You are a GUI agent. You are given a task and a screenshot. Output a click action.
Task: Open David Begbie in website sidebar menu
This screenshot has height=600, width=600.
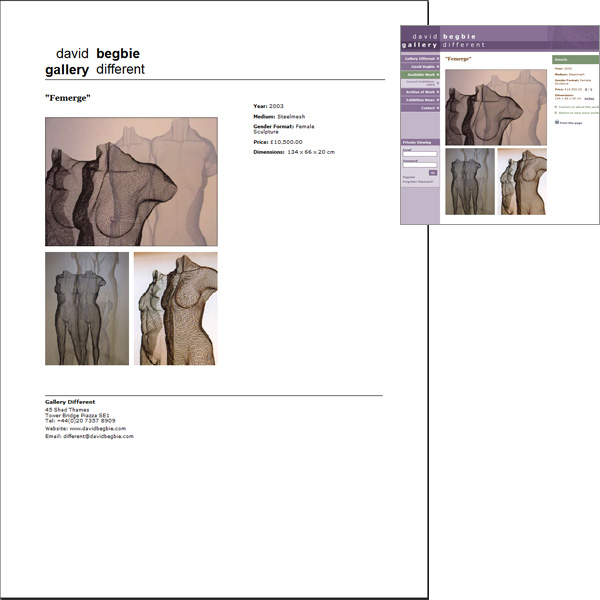click(420, 67)
